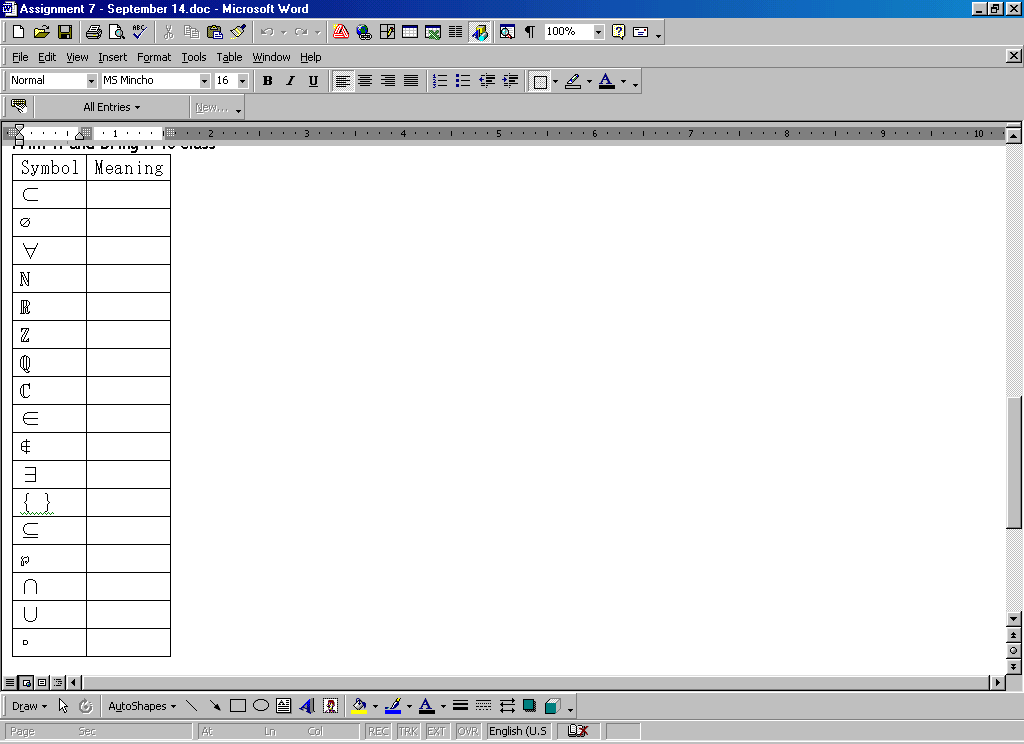Create a new blank document

point(18,32)
